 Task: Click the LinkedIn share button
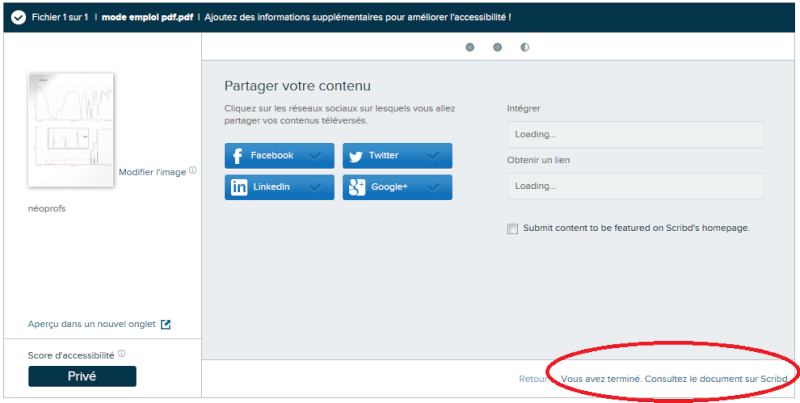[280, 187]
